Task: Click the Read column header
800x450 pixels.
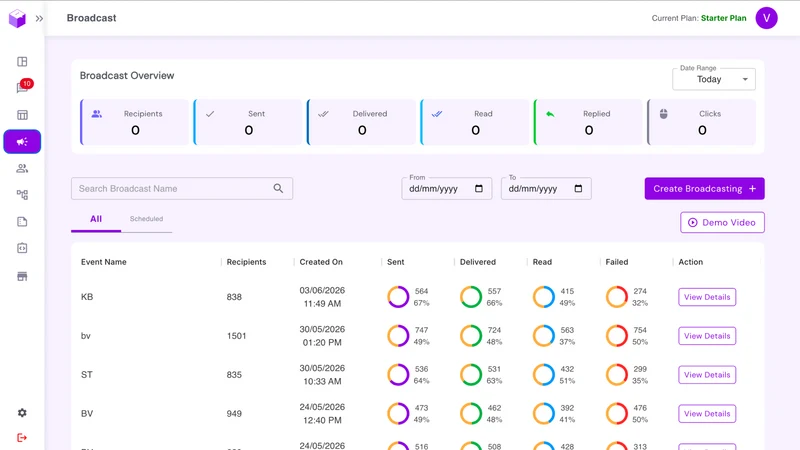Action: coord(542,262)
